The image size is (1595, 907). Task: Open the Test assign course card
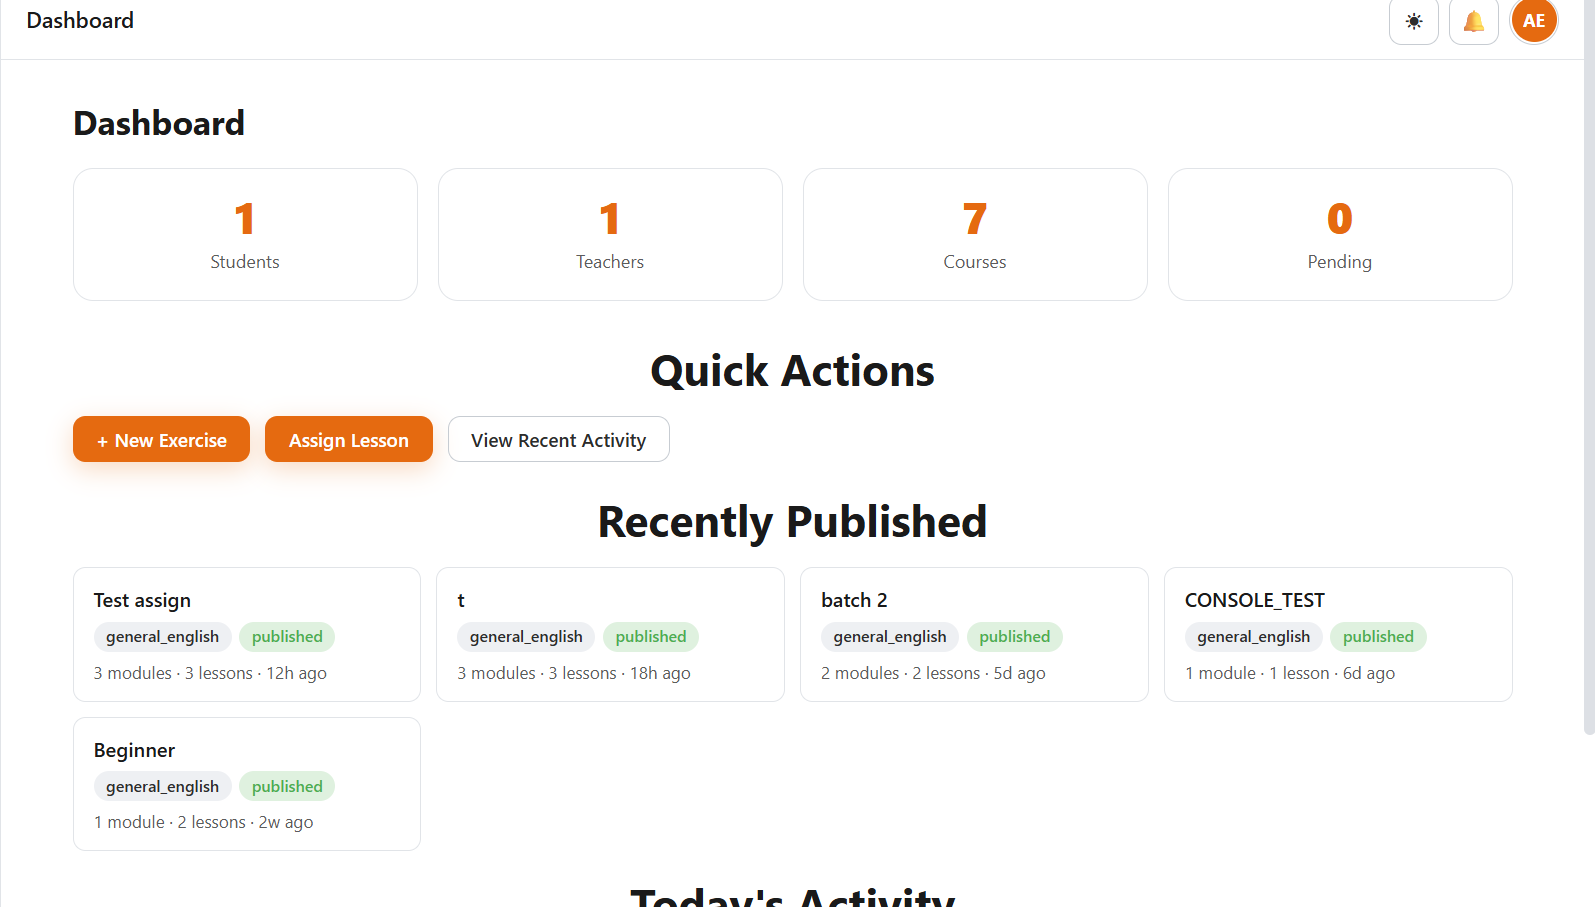coord(247,634)
